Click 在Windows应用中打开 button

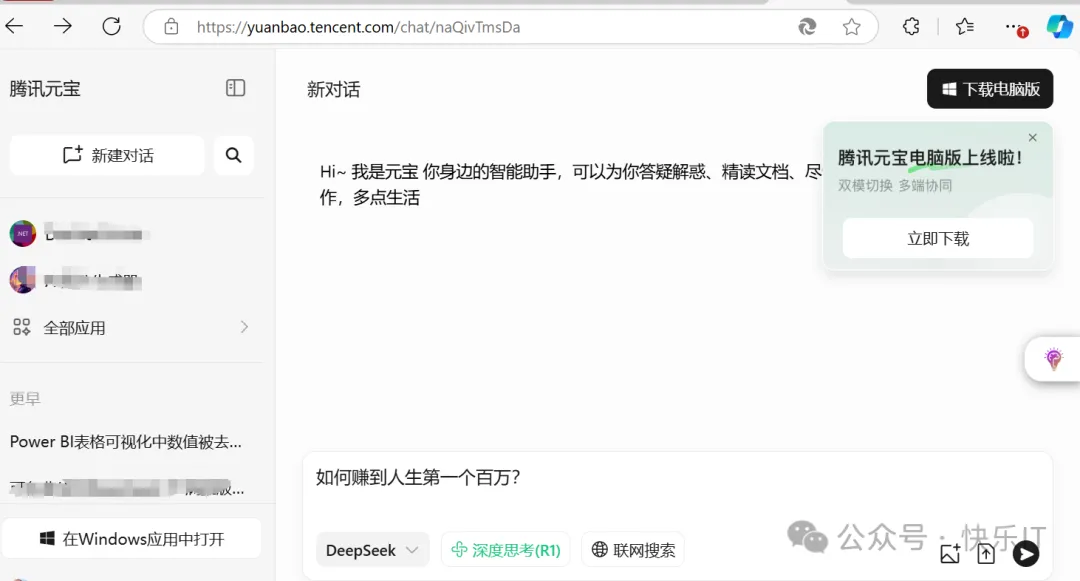tap(132, 538)
